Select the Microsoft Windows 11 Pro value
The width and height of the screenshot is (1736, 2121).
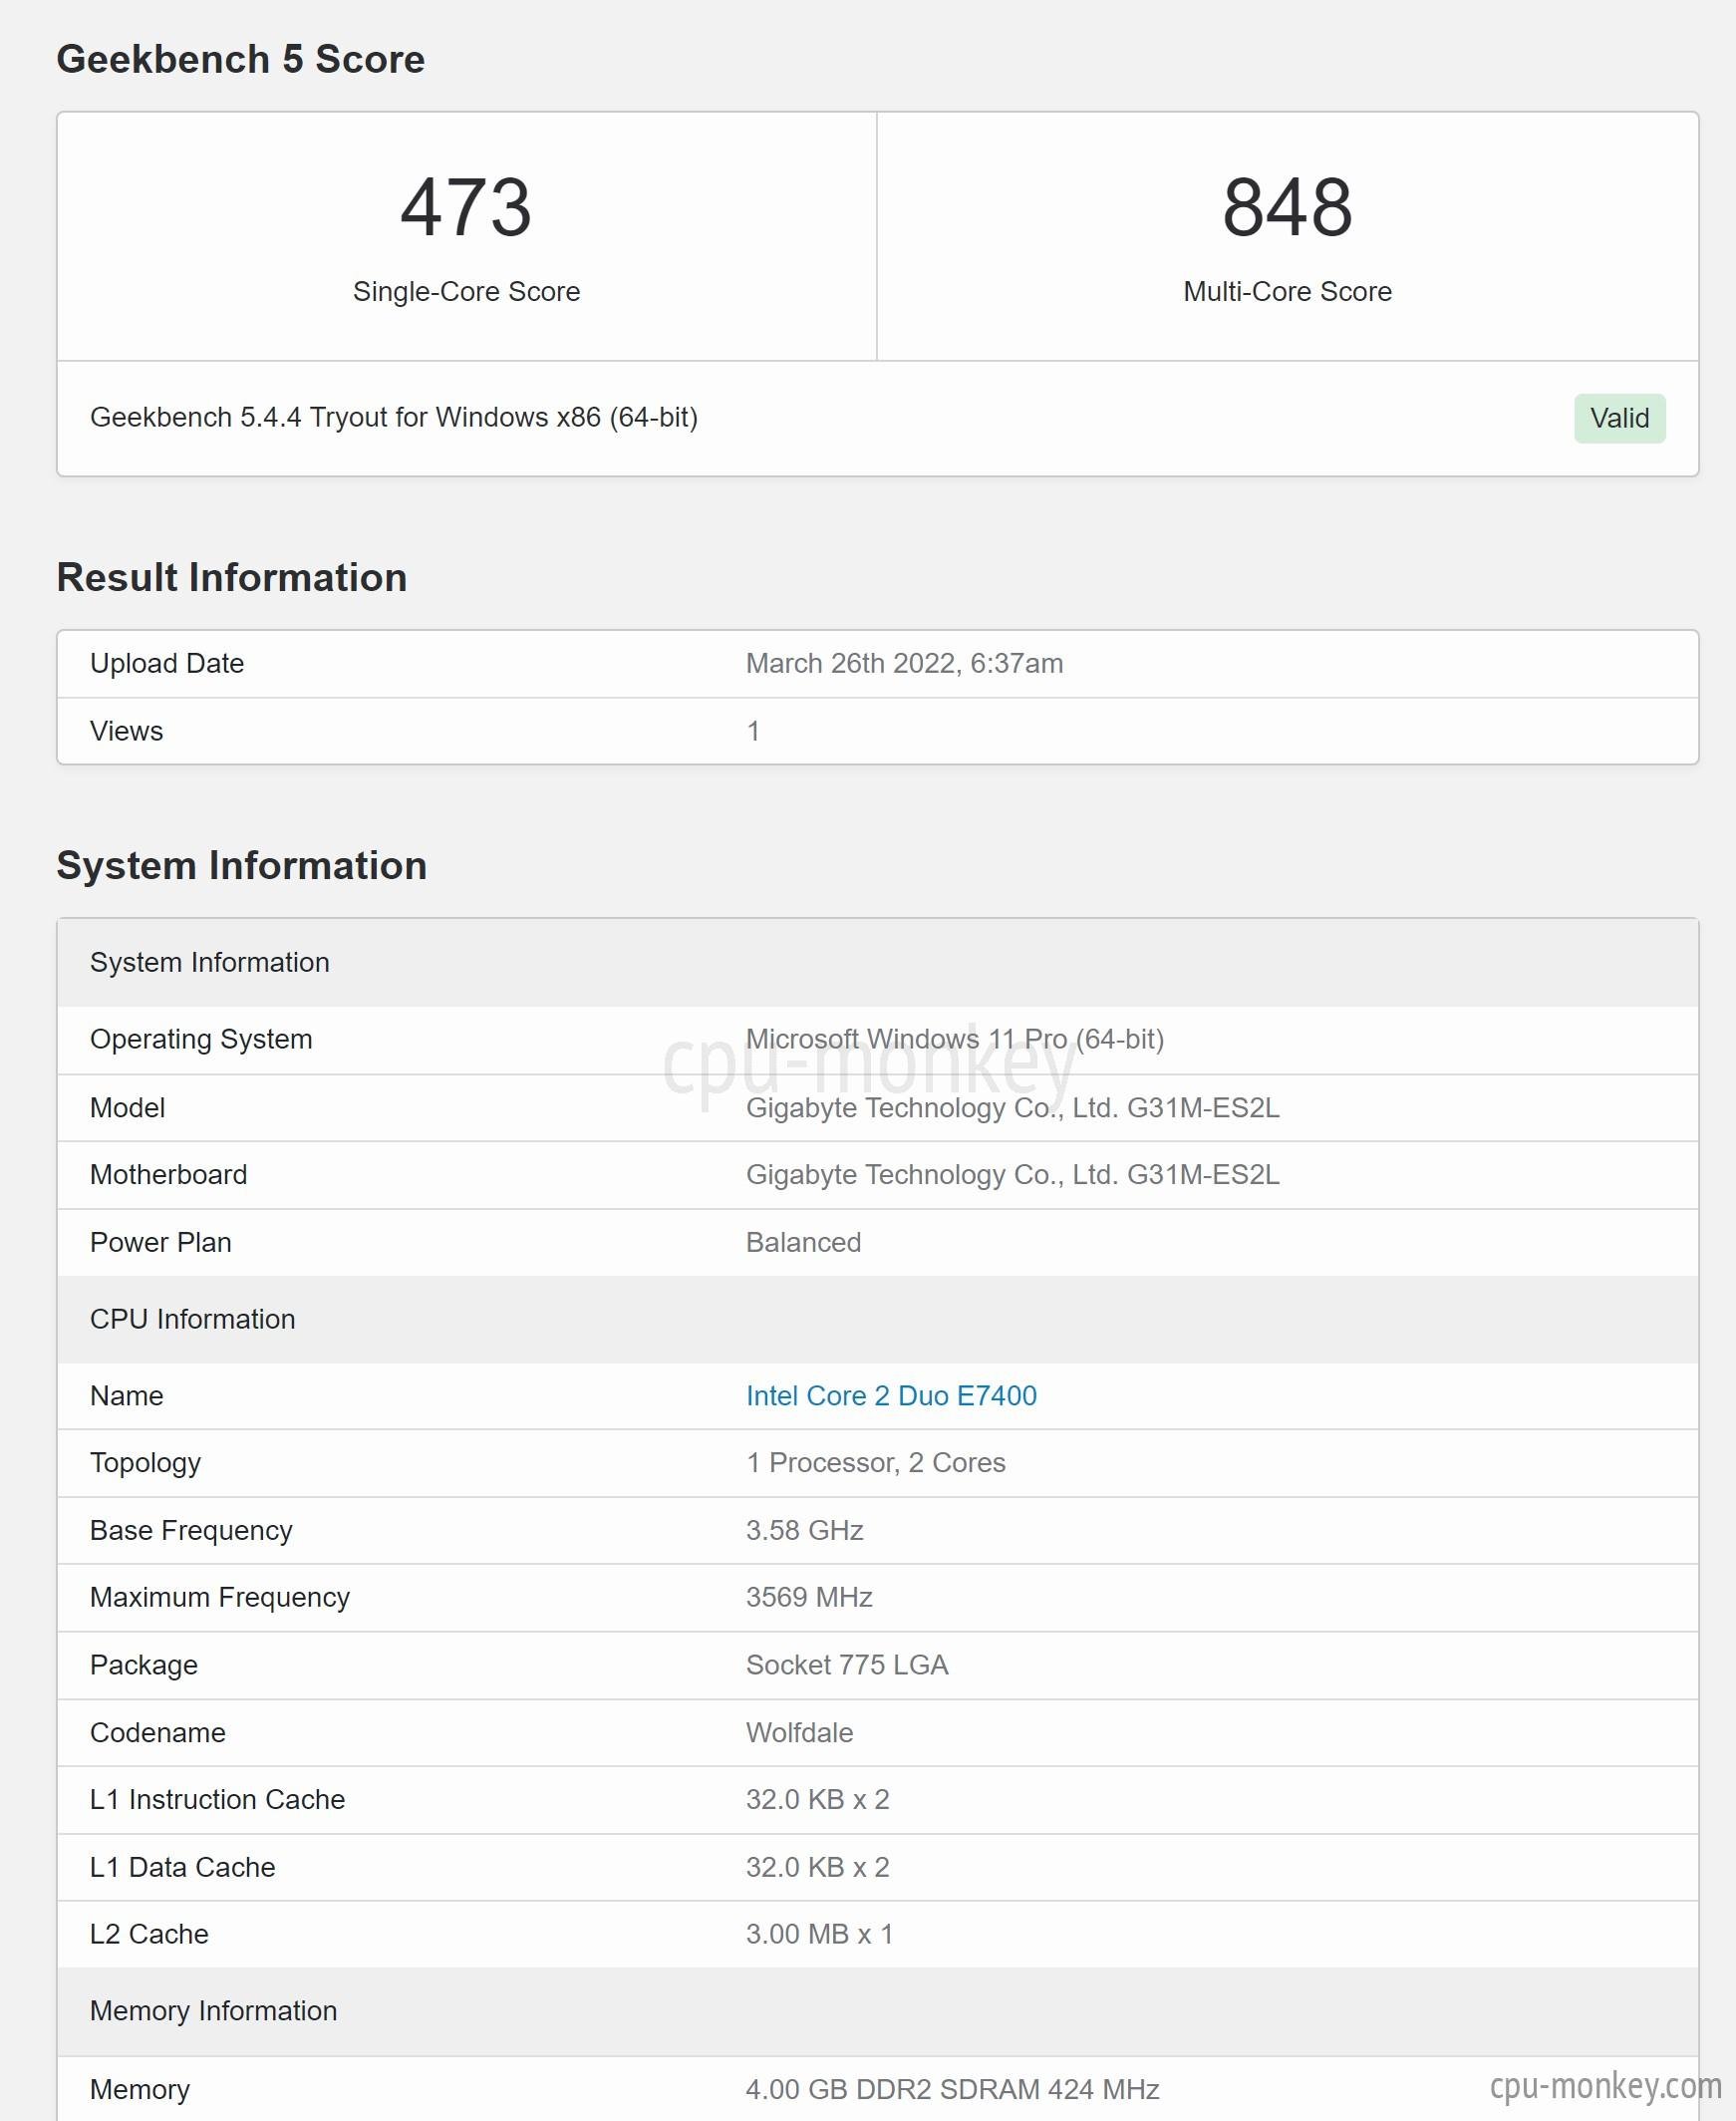955,1039
